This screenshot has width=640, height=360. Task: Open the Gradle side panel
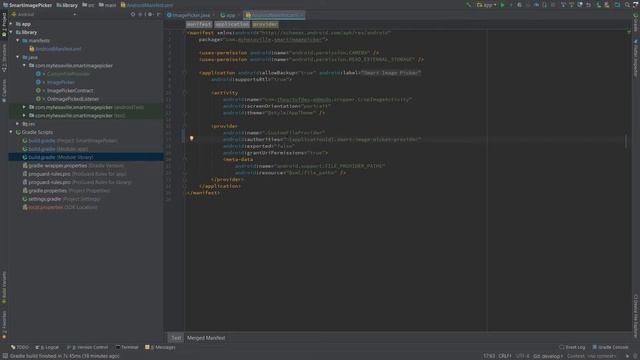click(636, 22)
